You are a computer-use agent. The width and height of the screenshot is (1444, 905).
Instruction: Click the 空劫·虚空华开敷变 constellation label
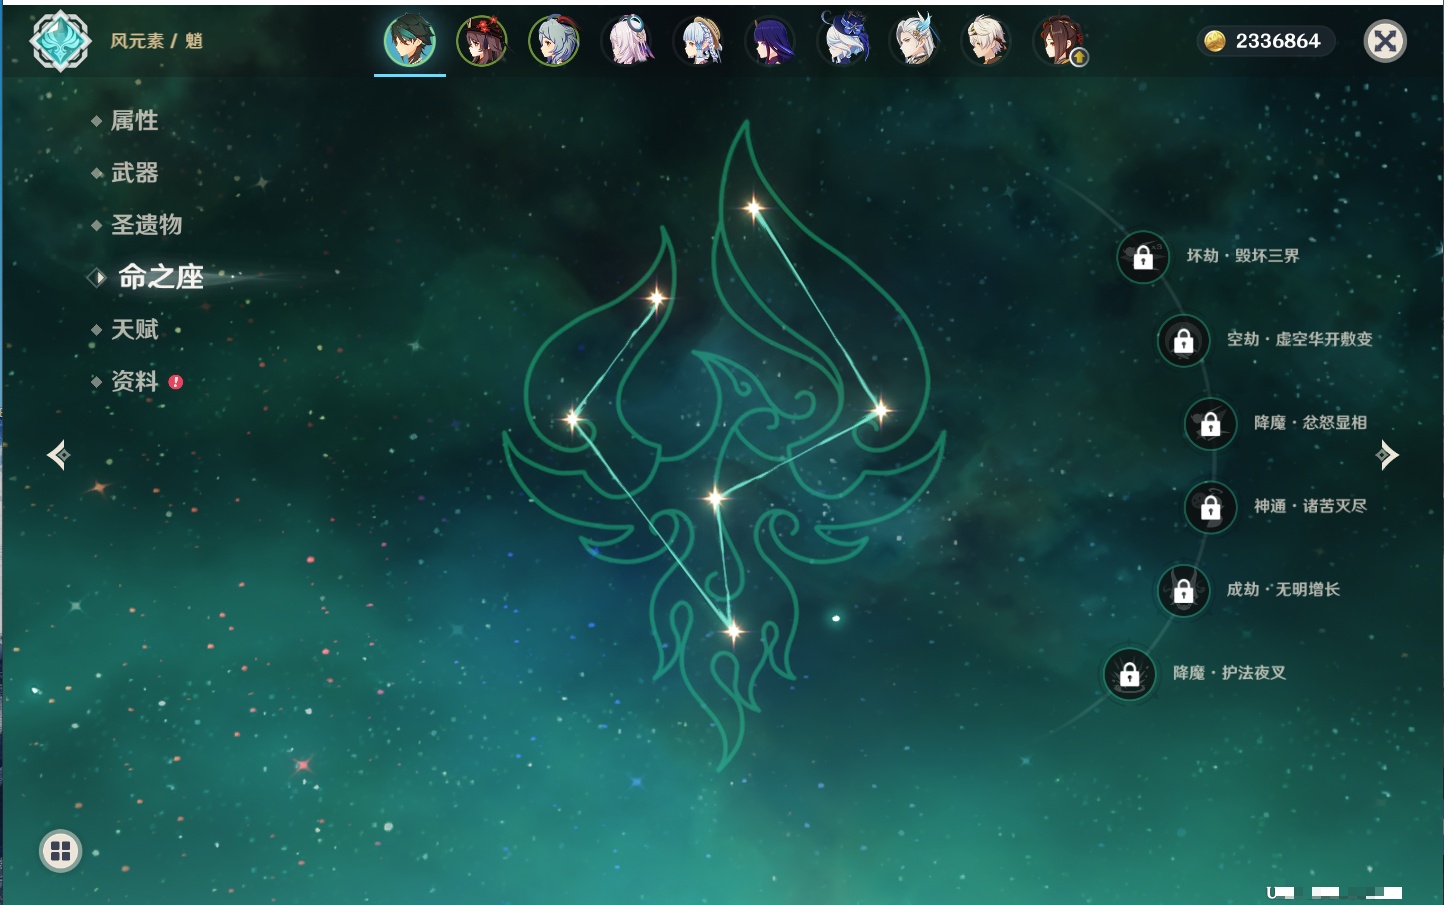coord(1300,339)
